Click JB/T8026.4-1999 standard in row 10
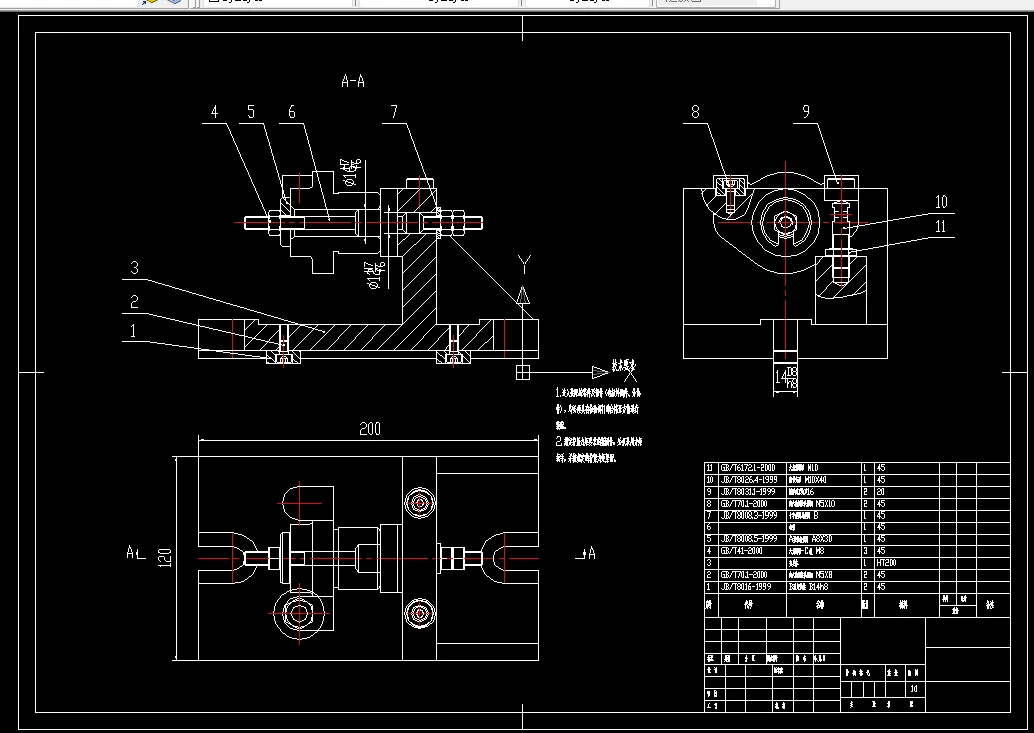1034x733 pixels. pyautogui.click(x=748, y=480)
